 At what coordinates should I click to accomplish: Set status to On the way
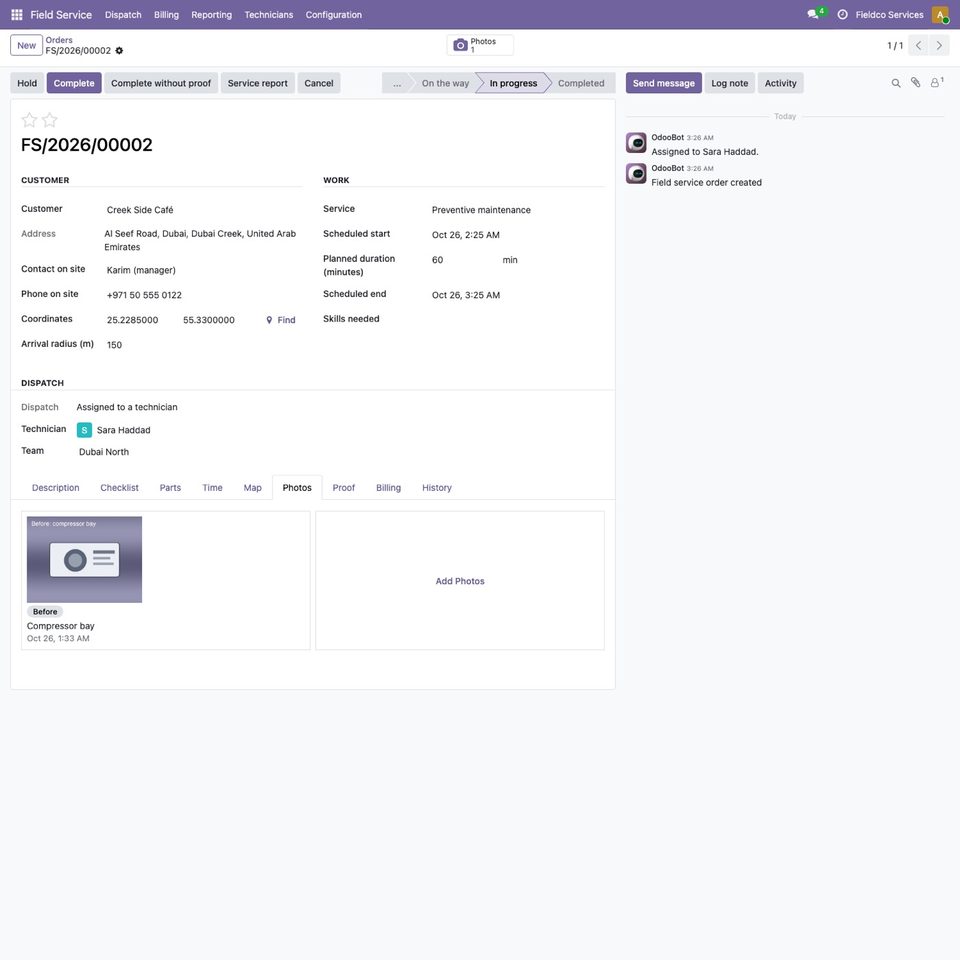click(x=445, y=83)
